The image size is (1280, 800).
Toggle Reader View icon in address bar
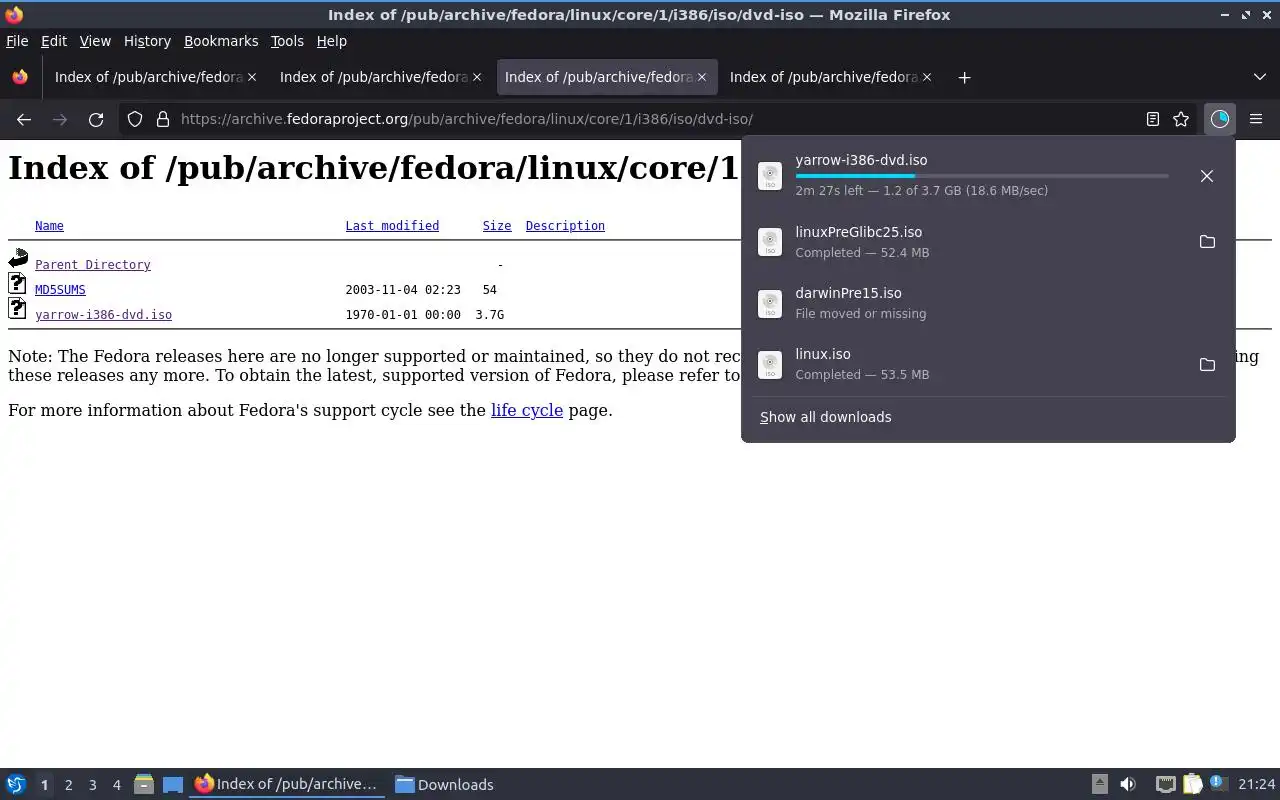(1152, 119)
